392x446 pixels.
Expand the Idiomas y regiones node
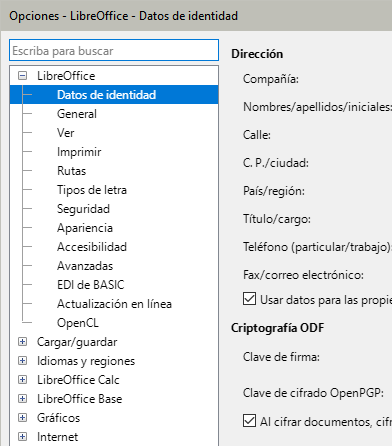(x=22, y=361)
